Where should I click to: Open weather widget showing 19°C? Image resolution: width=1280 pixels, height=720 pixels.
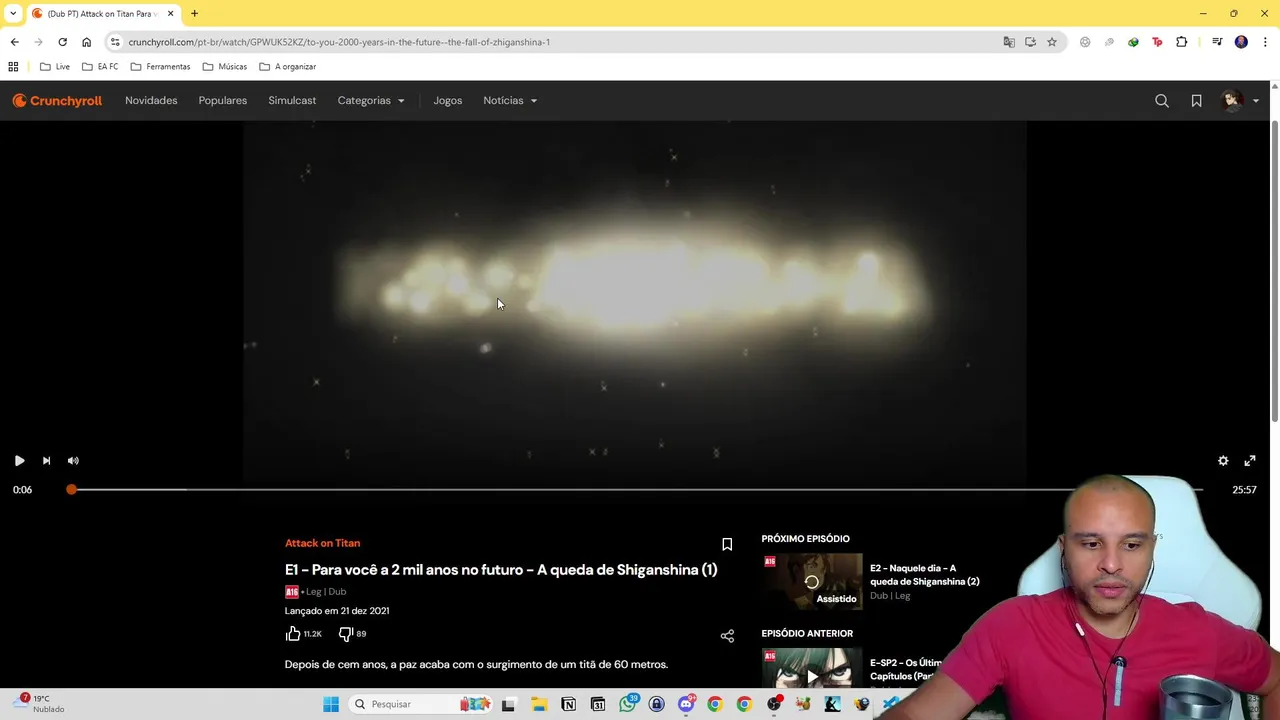pos(40,703)
